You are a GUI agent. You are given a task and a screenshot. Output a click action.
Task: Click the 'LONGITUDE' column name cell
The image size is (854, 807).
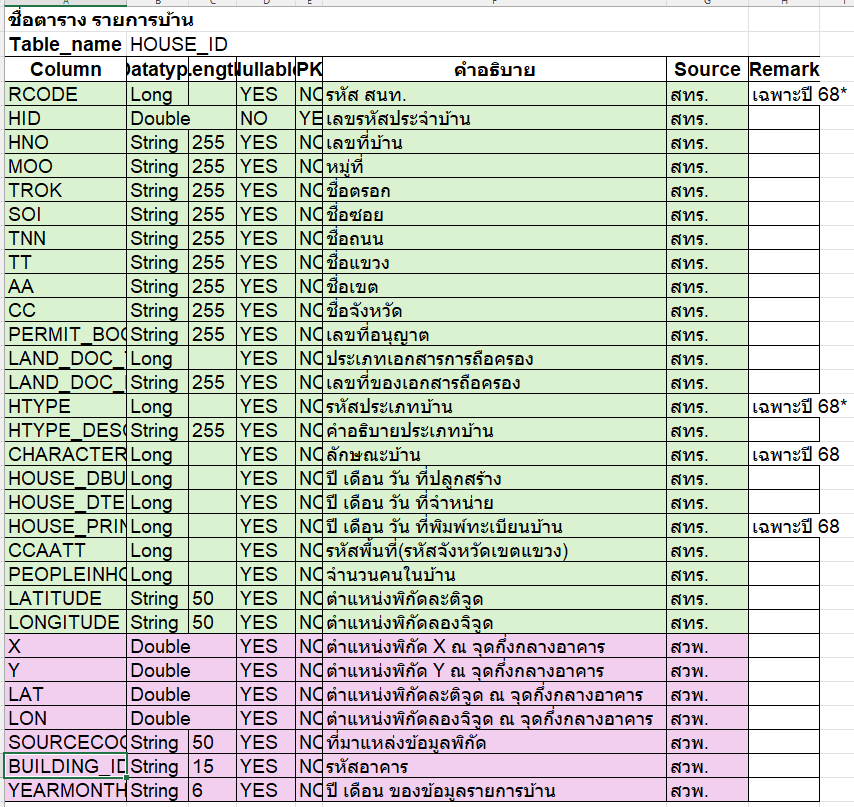[x=65, y=622]
